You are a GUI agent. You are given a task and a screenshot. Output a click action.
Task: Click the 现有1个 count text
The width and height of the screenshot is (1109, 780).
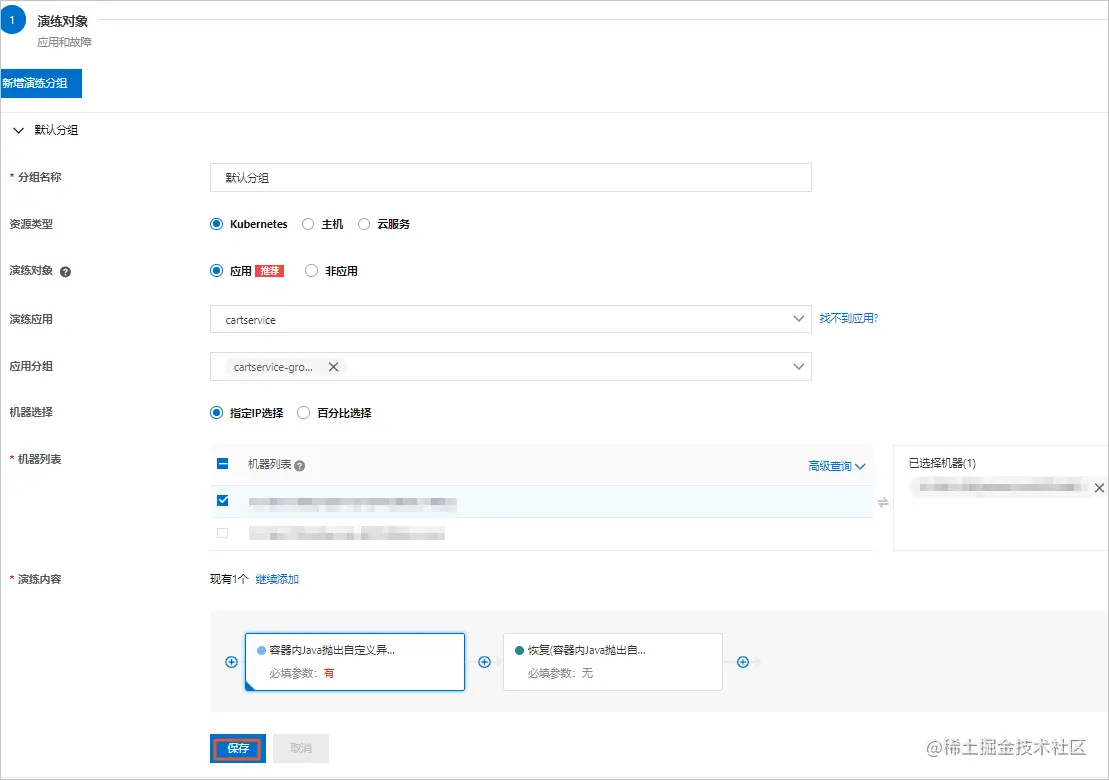(228, 579)
